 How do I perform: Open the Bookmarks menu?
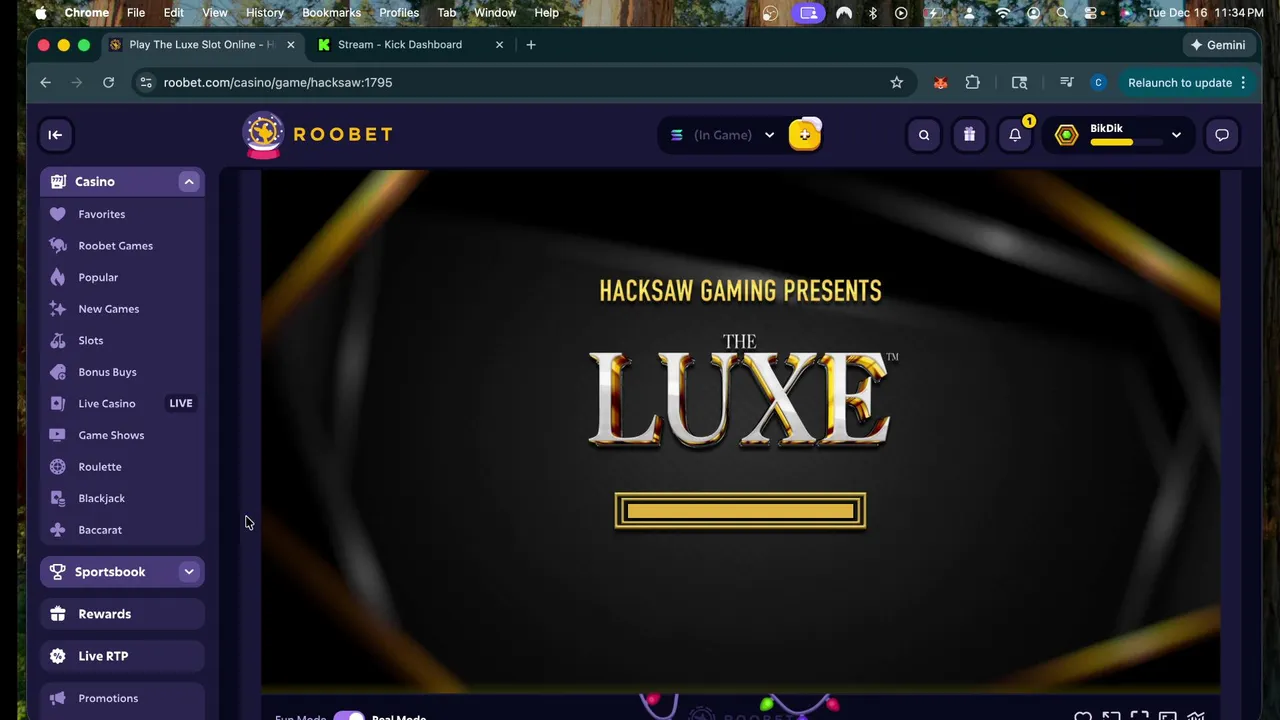coord(331,13)
